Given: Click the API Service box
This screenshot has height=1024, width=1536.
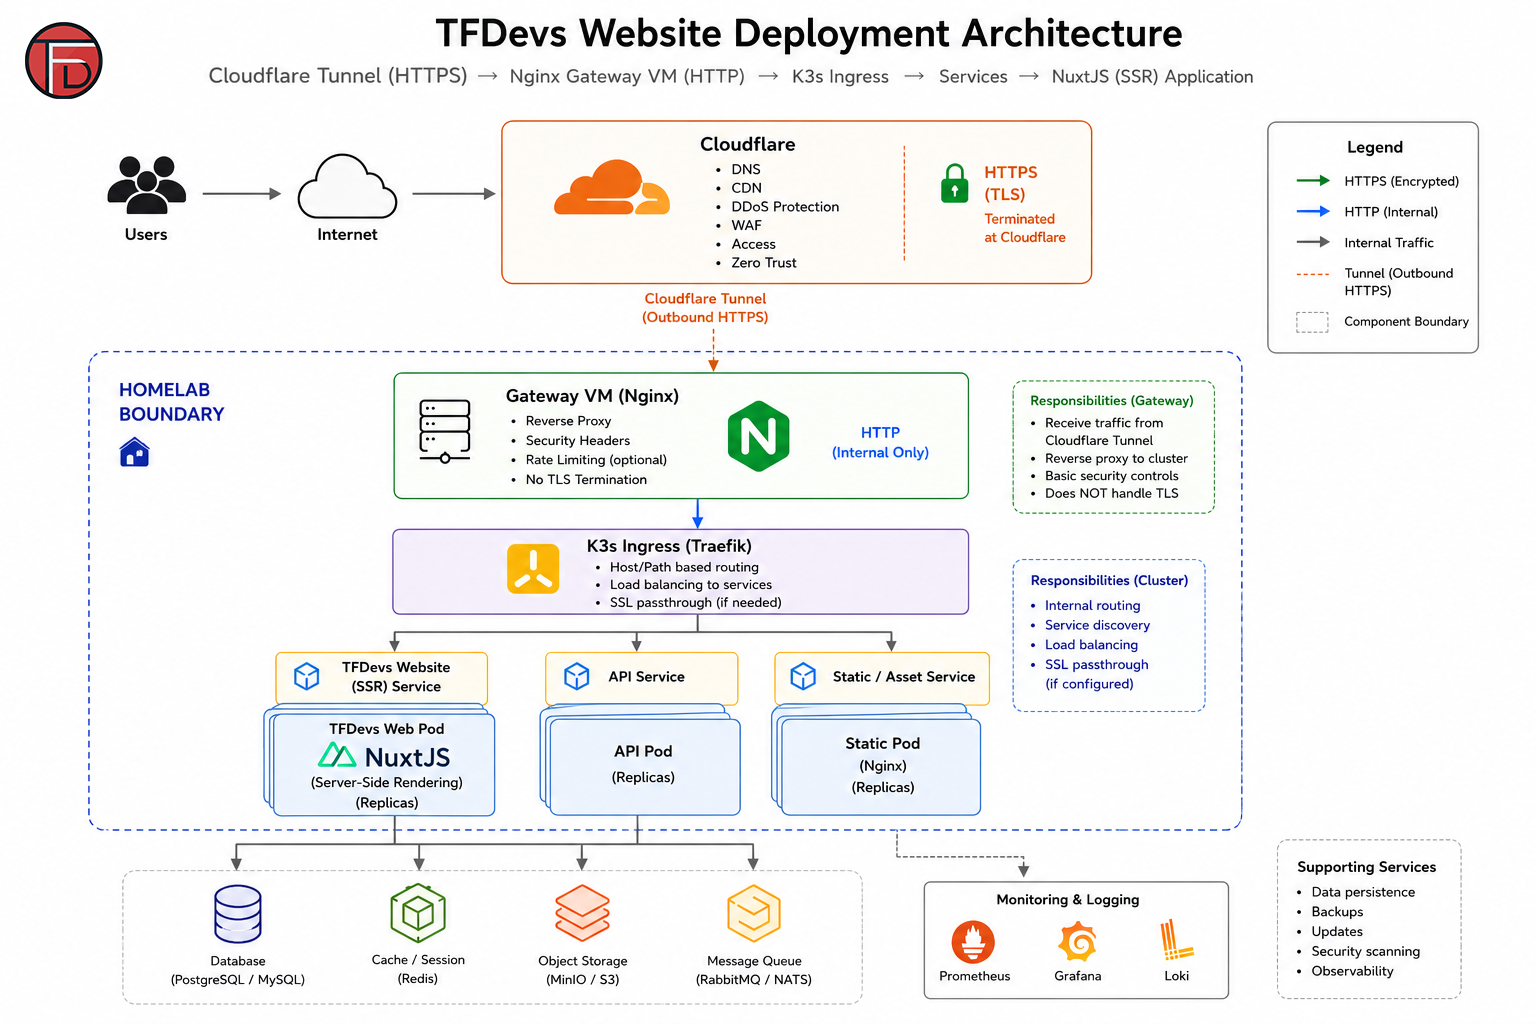Looking at the screenshot, I should coord(641,678).
